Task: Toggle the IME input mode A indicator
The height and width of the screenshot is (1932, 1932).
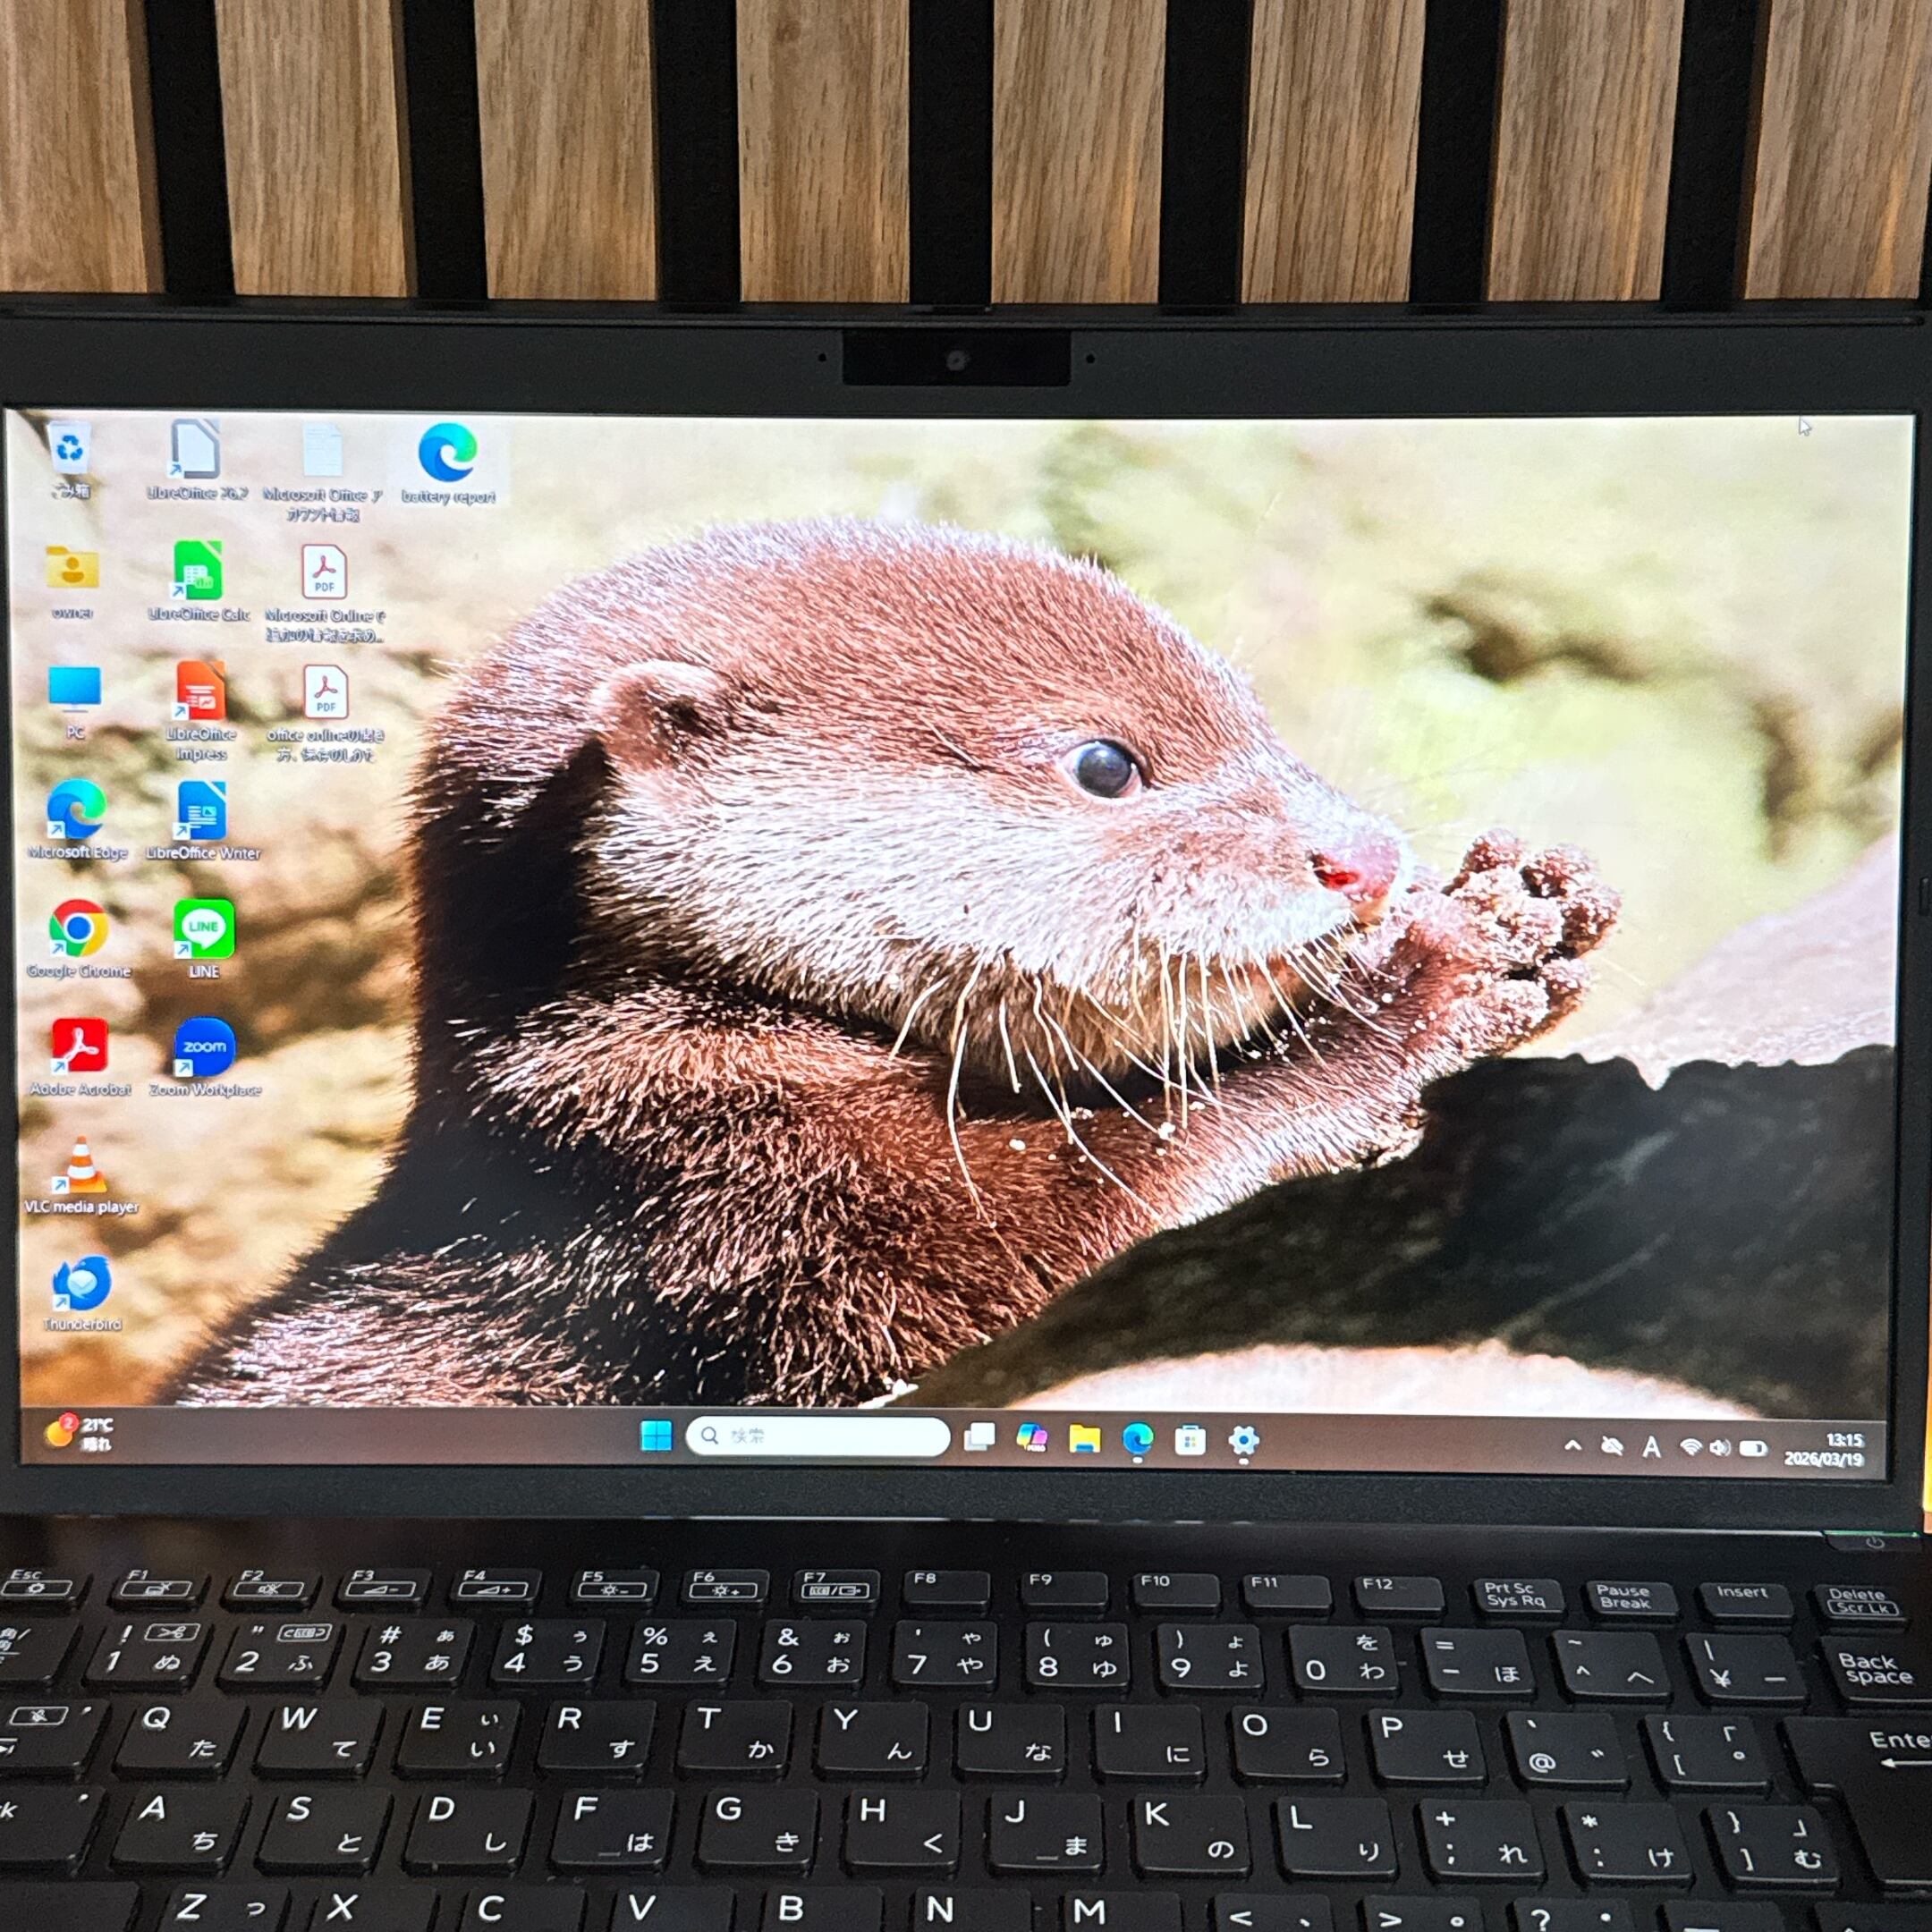Action: (x=1651, y=1447)
